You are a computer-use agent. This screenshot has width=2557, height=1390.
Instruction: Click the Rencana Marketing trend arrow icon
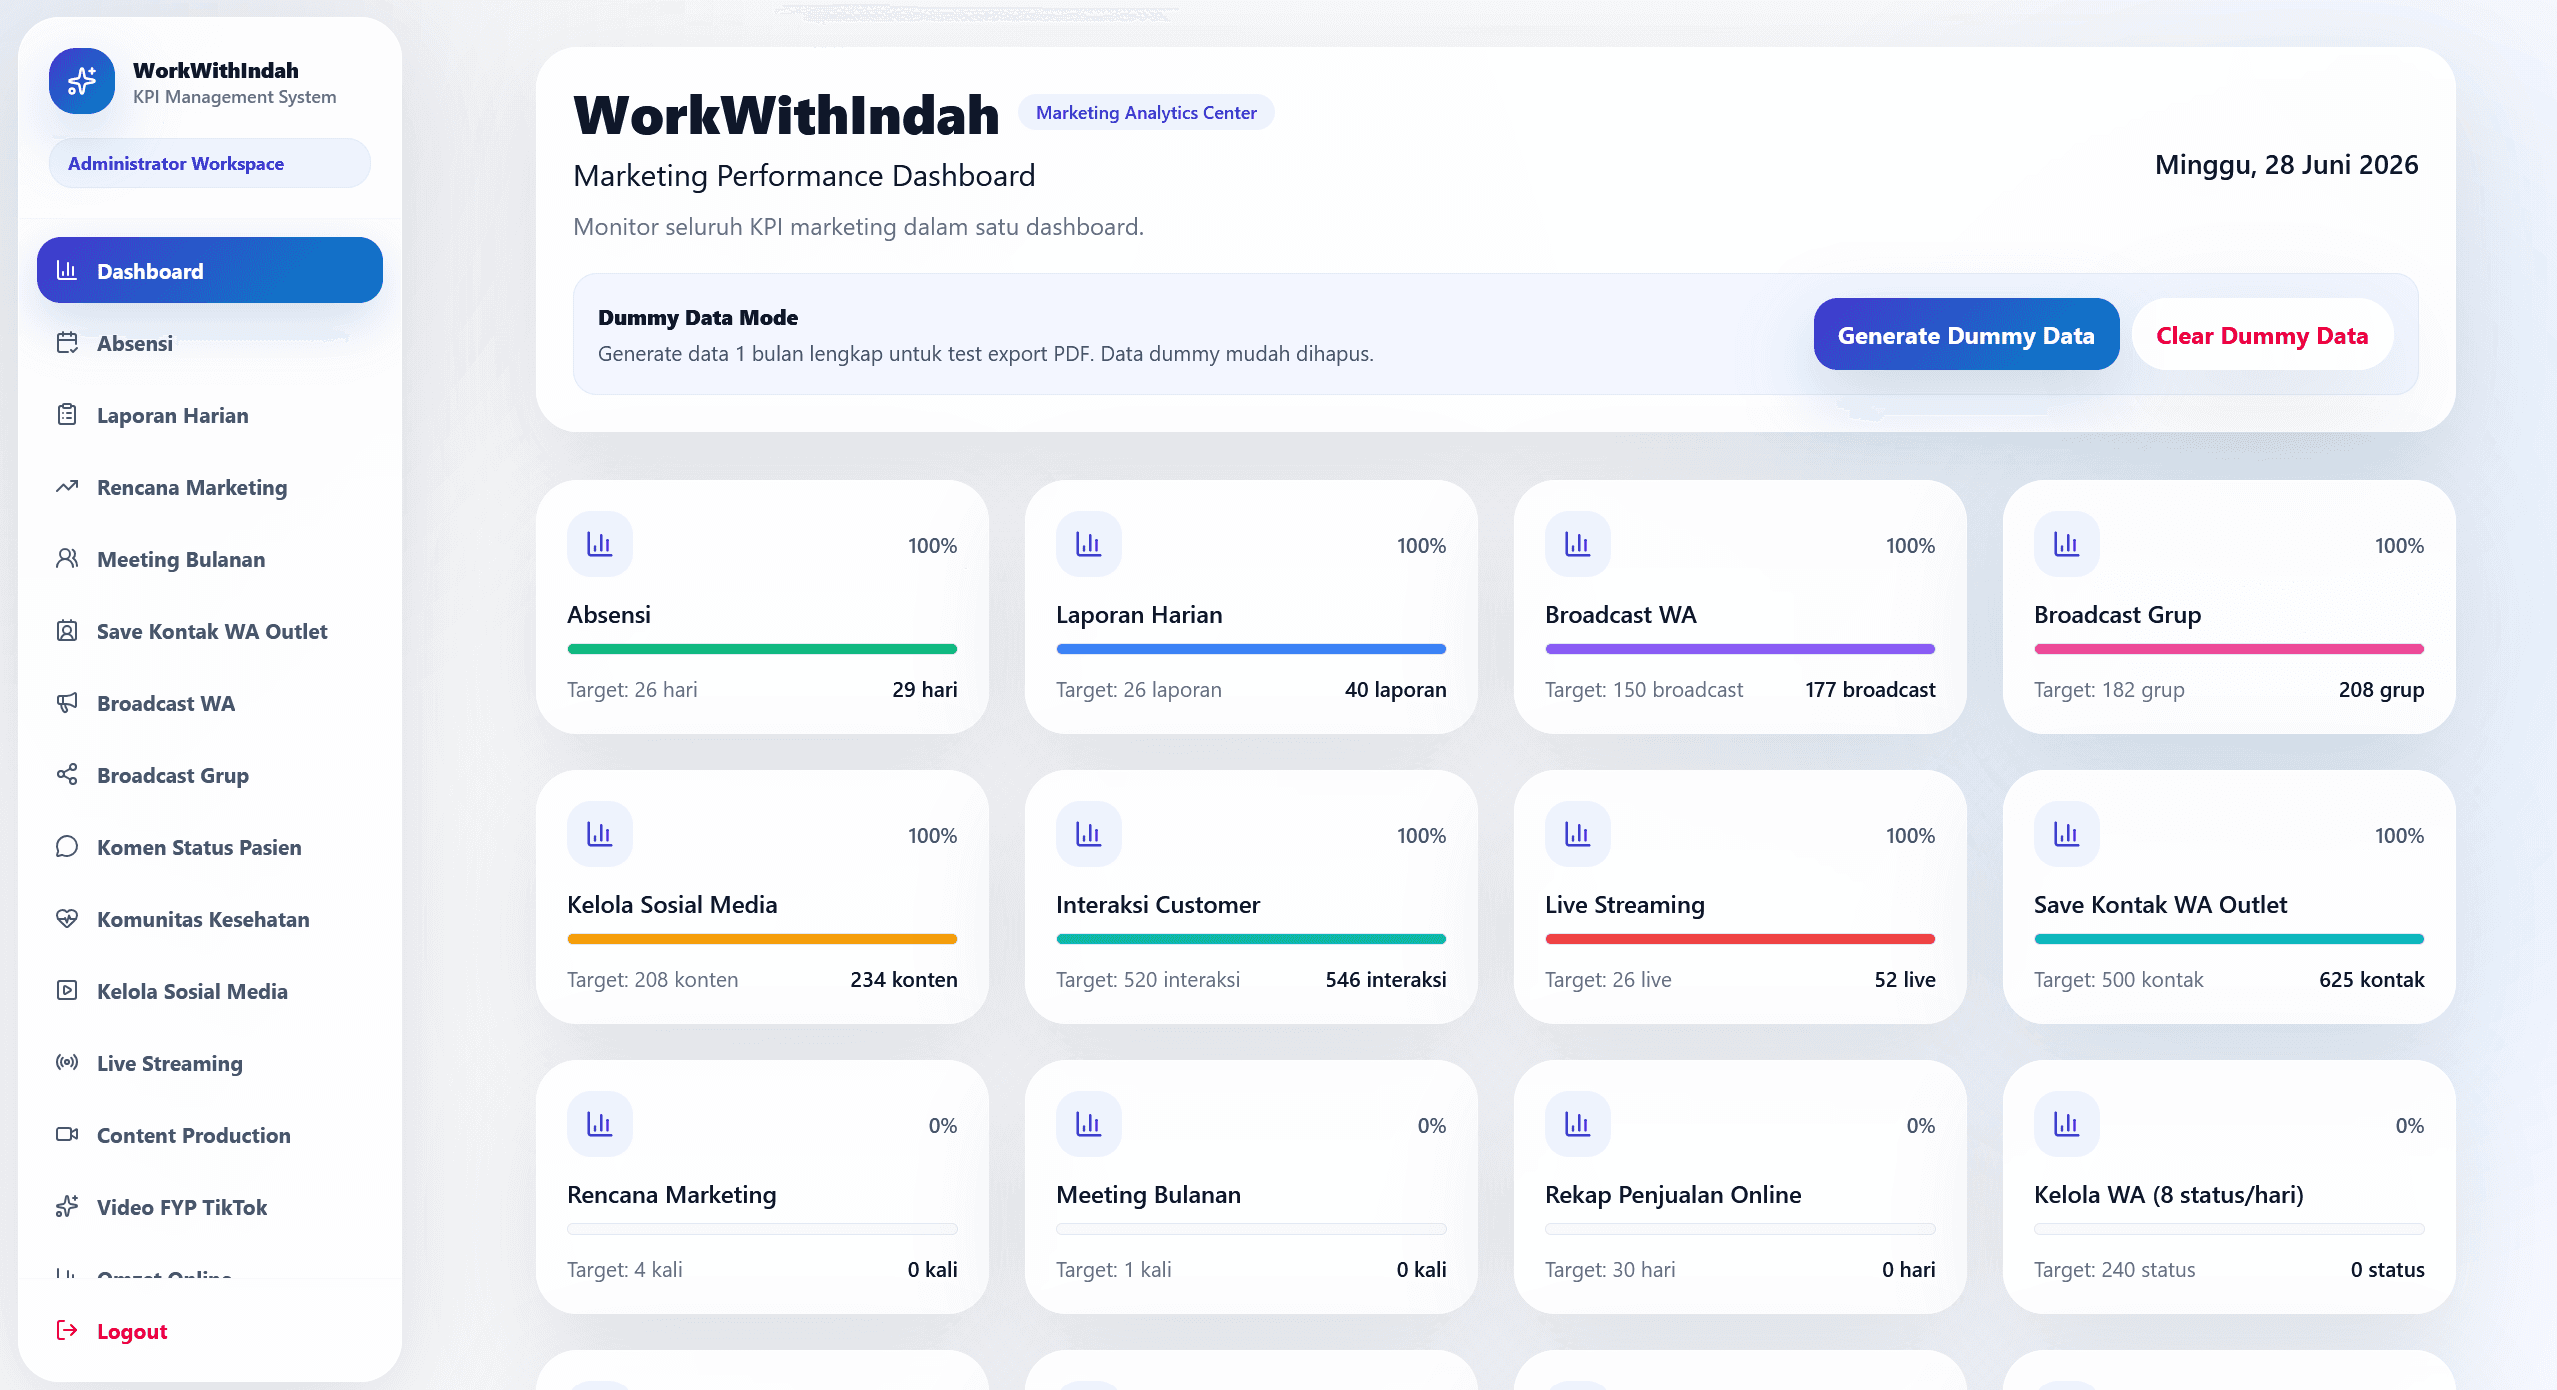[x=67, y=487]
